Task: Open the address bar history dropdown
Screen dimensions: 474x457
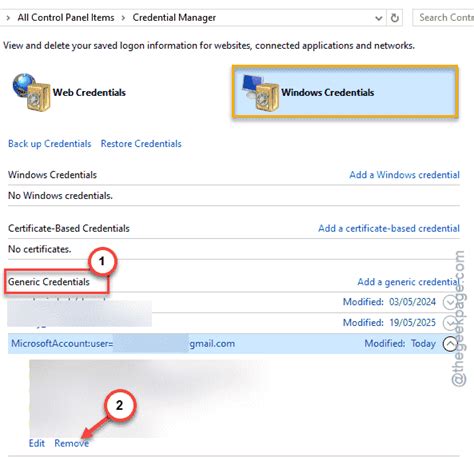Action: (x=379, y=18)
